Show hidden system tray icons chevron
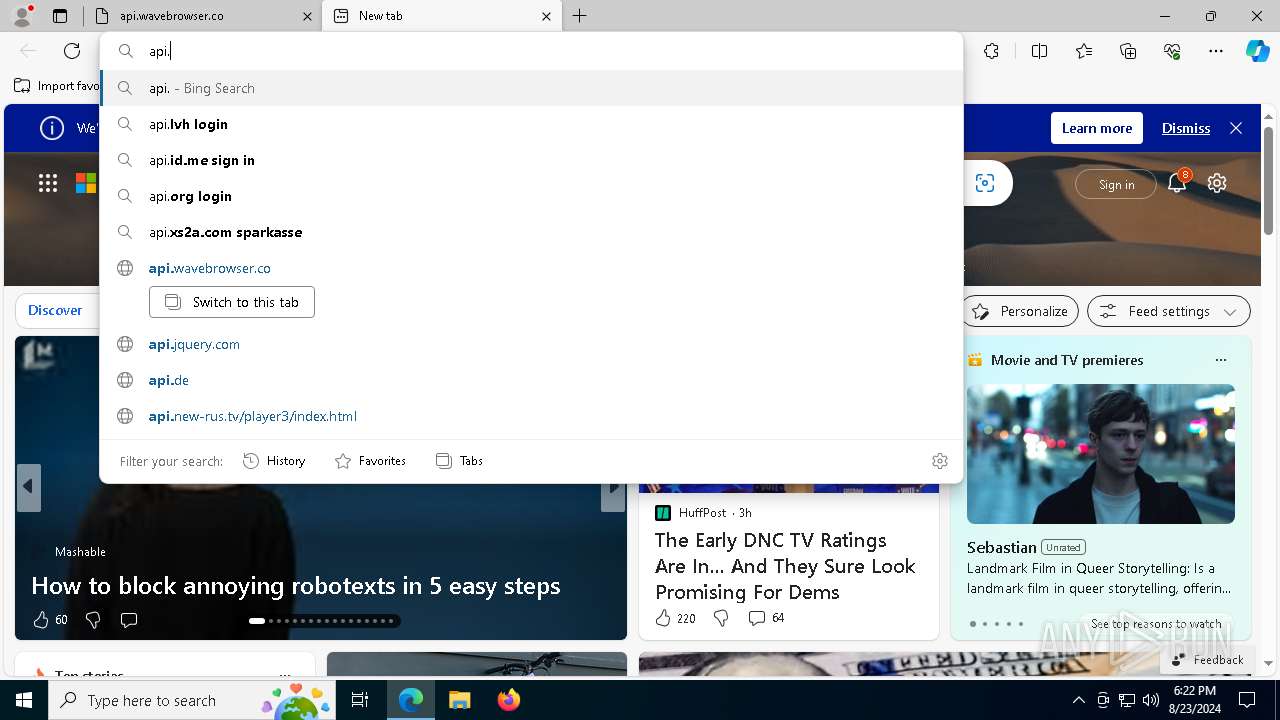 1078,700
